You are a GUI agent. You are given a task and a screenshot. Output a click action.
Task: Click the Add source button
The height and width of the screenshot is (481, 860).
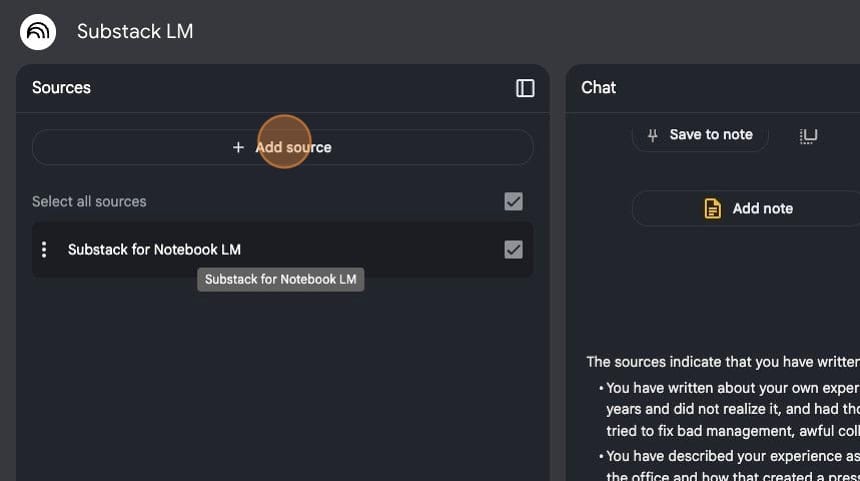click(x=282, y=147)
